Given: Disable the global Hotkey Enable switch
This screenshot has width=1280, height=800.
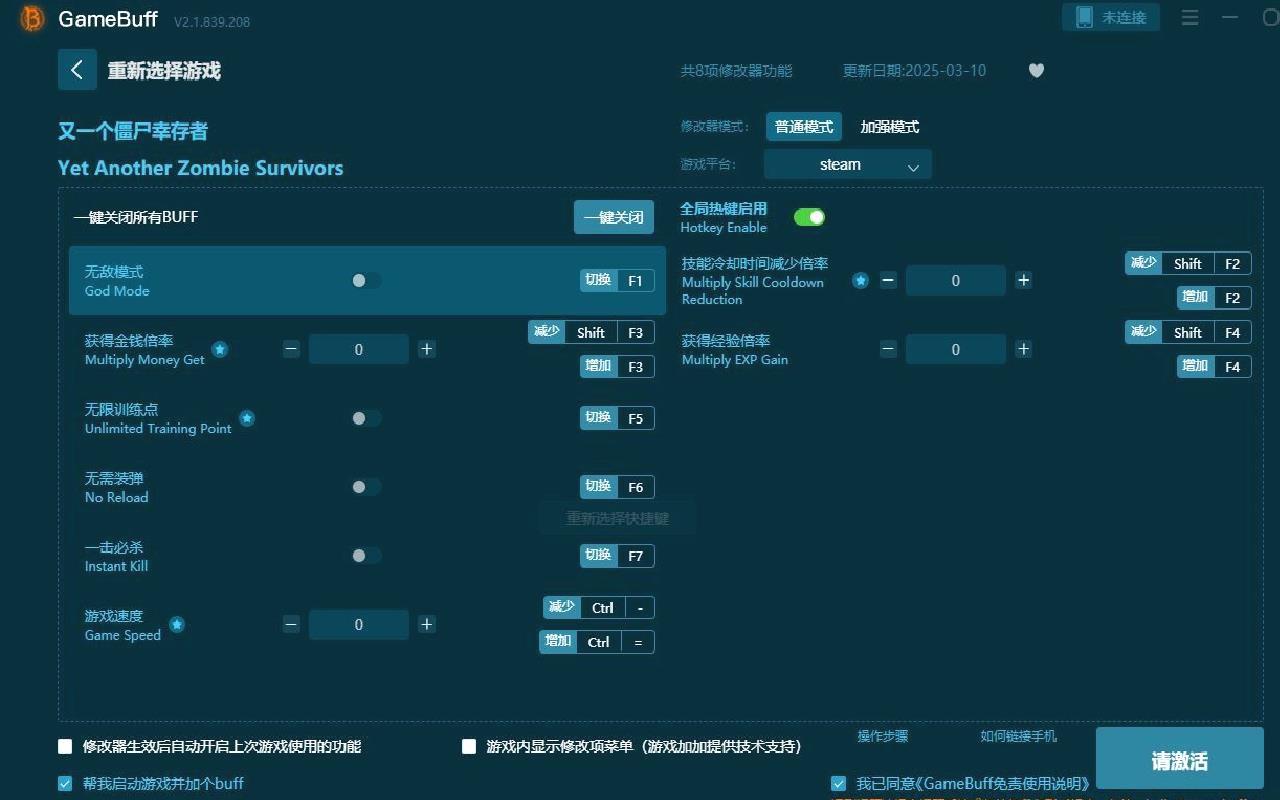Looking at the screenshot, I should tap(809, 217).
